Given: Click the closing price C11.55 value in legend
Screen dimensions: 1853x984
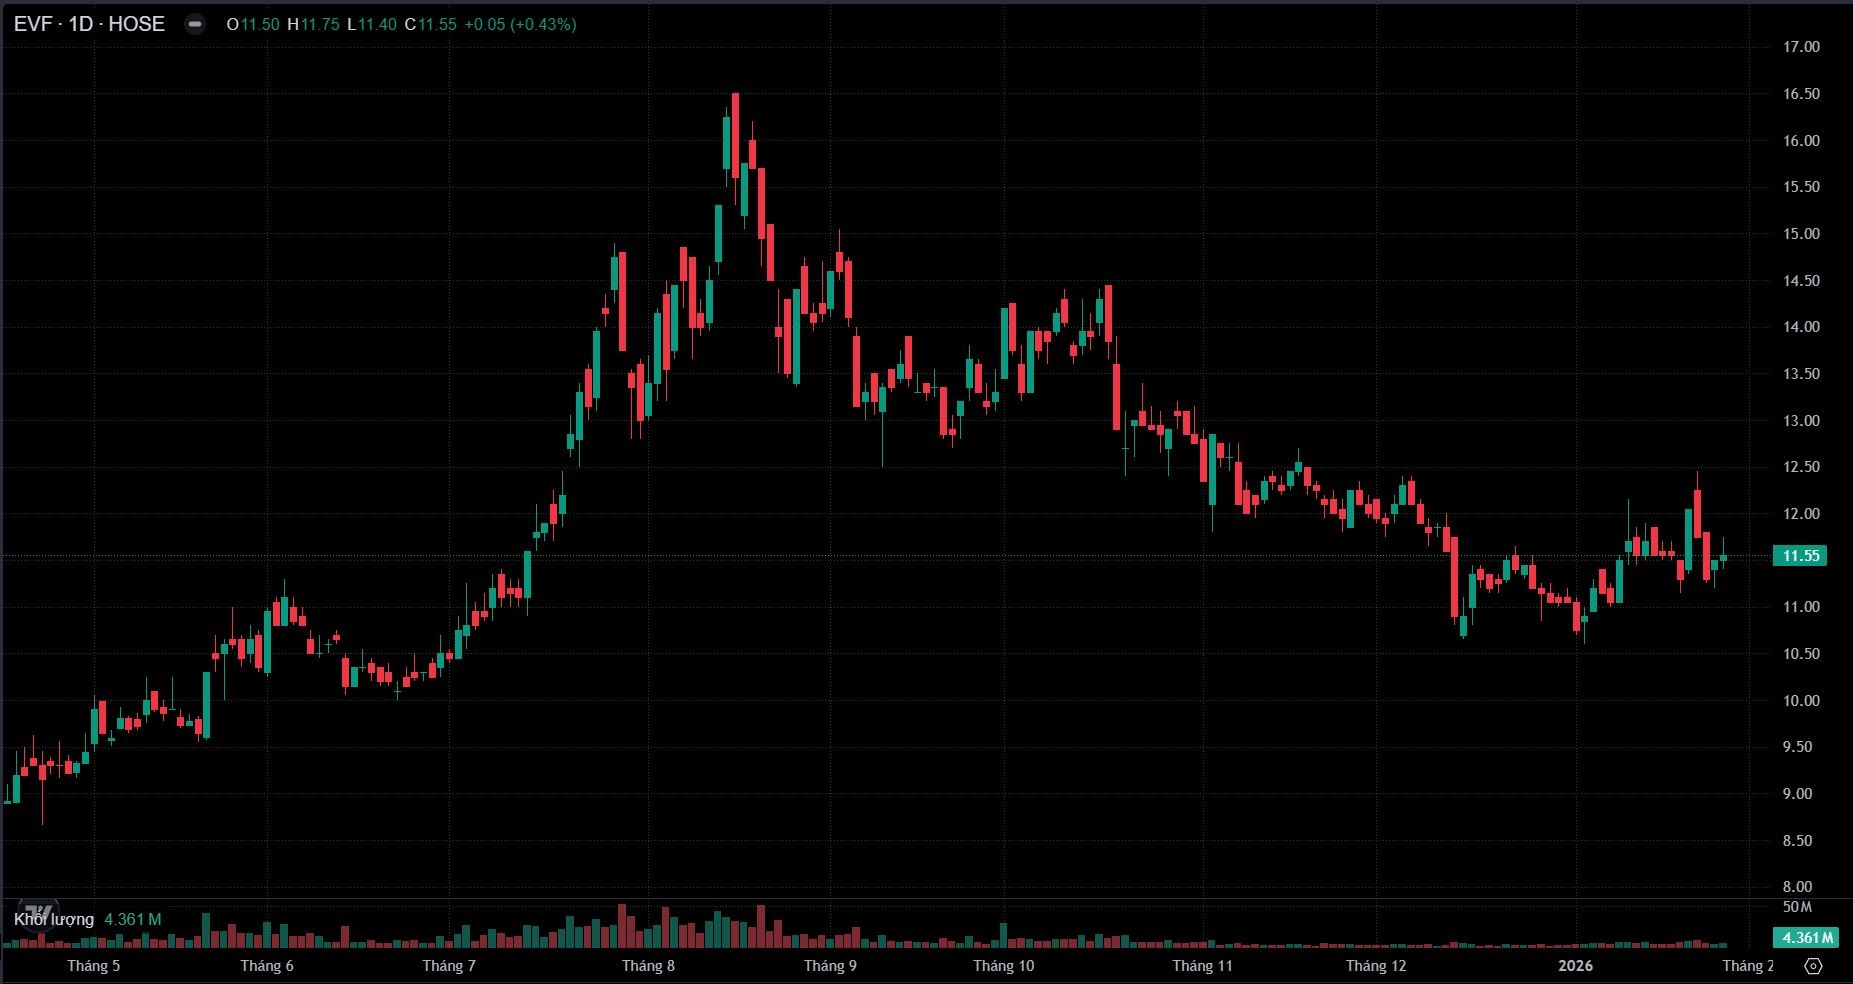Looking at the screenshot, I should pyautogui.click(x=431, y=24).
